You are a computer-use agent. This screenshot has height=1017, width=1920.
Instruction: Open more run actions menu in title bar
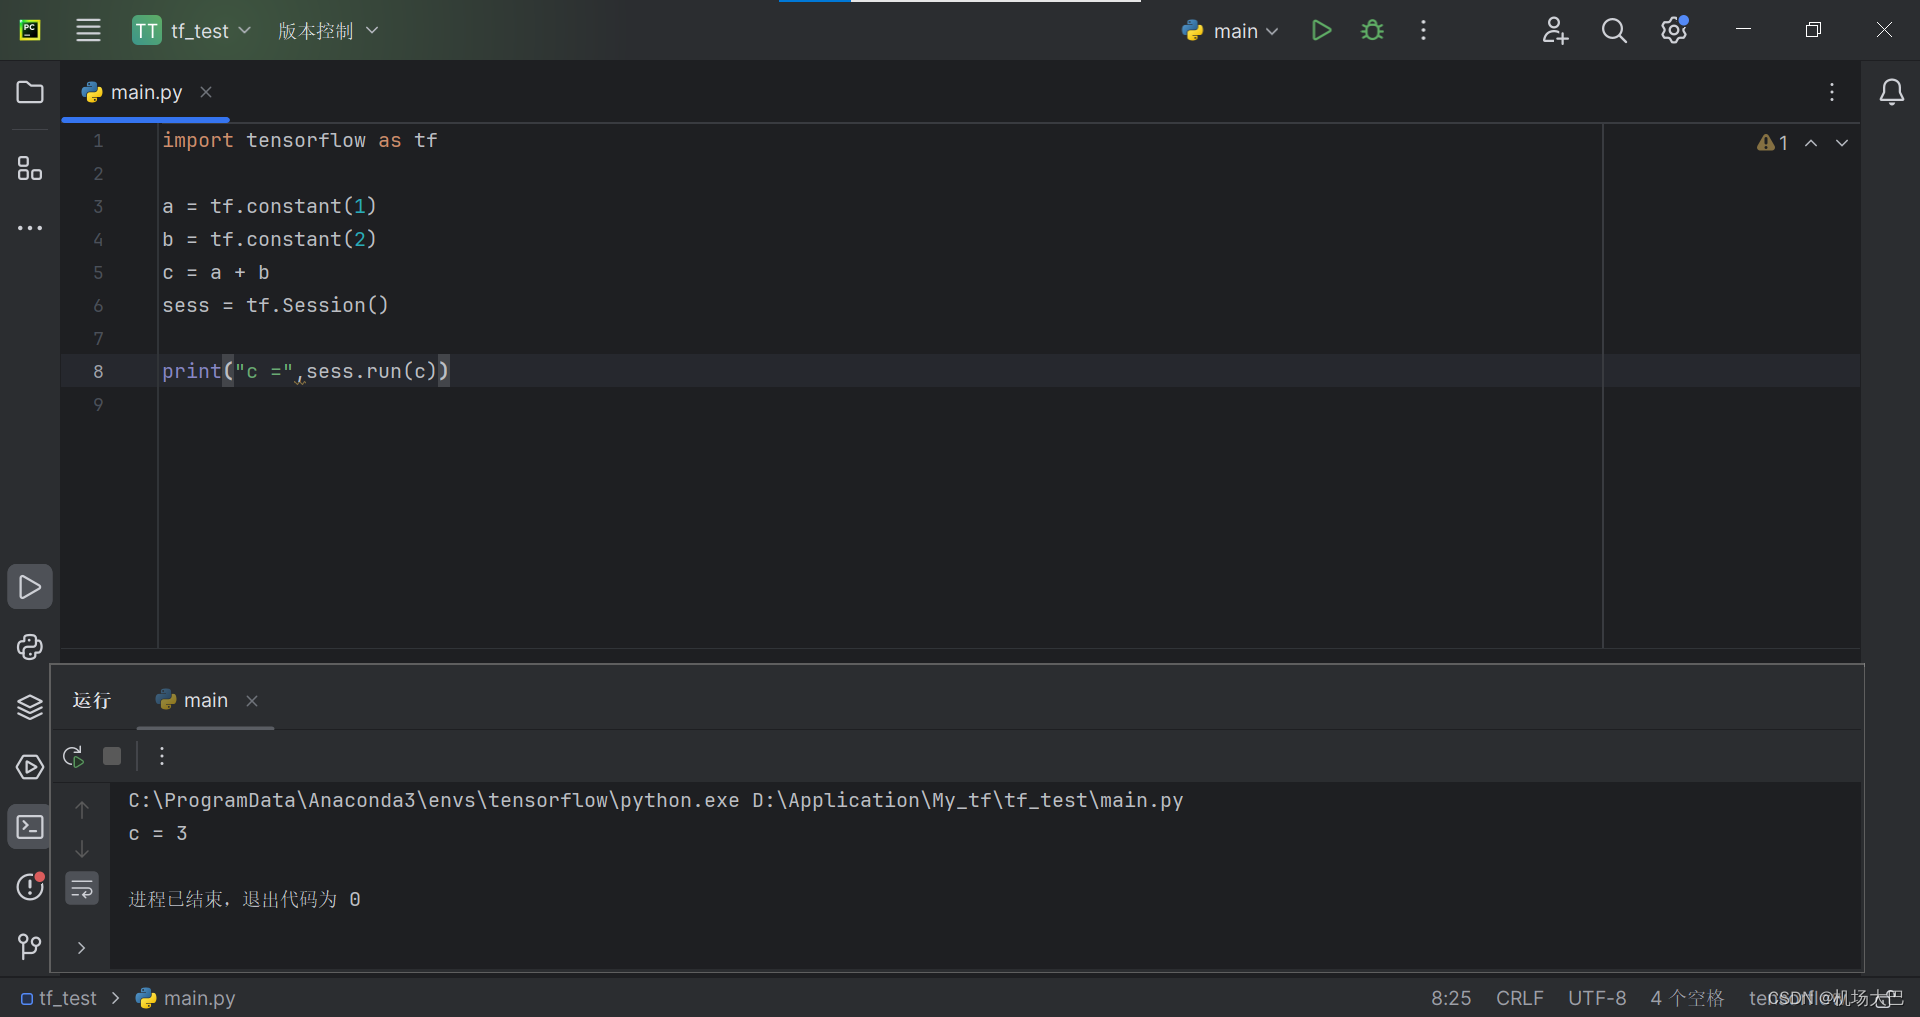click(1423, 30)
